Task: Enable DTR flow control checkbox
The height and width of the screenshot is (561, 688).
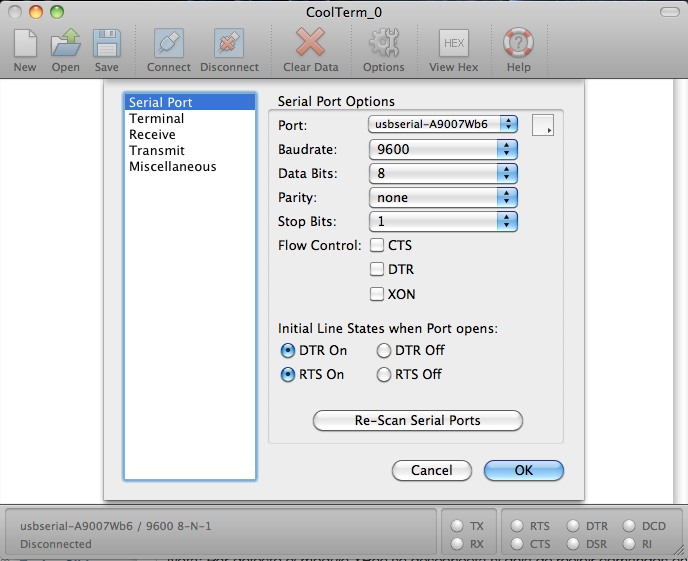Action: 377,269
